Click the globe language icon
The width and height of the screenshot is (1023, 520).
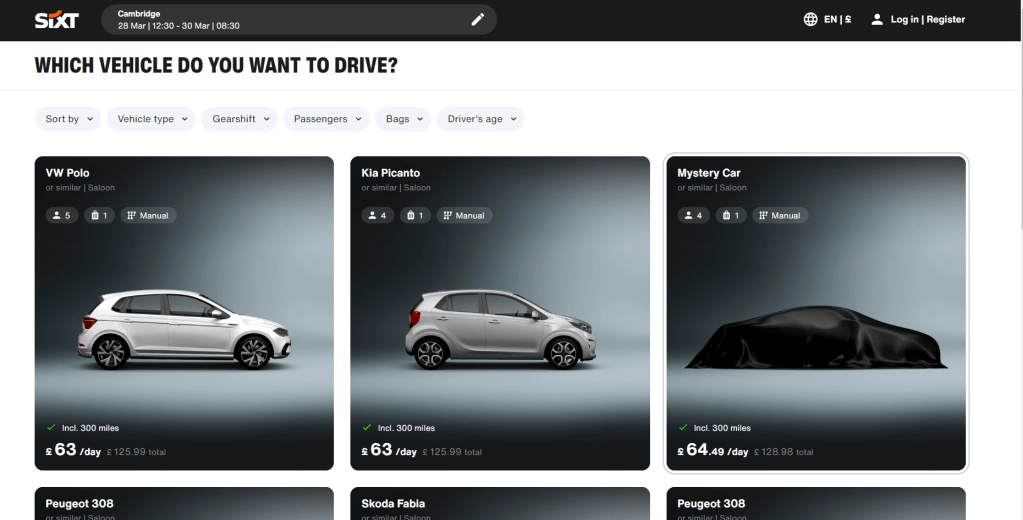point(810,20)
